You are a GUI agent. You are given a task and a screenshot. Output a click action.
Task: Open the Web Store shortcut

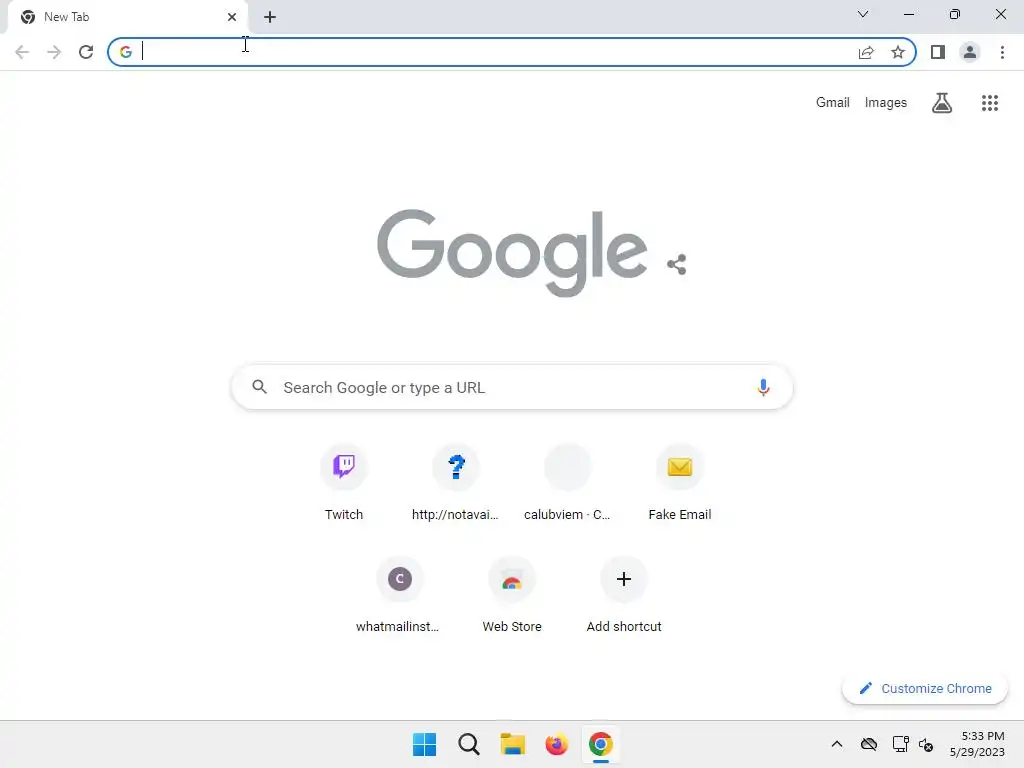click(512, 596)
